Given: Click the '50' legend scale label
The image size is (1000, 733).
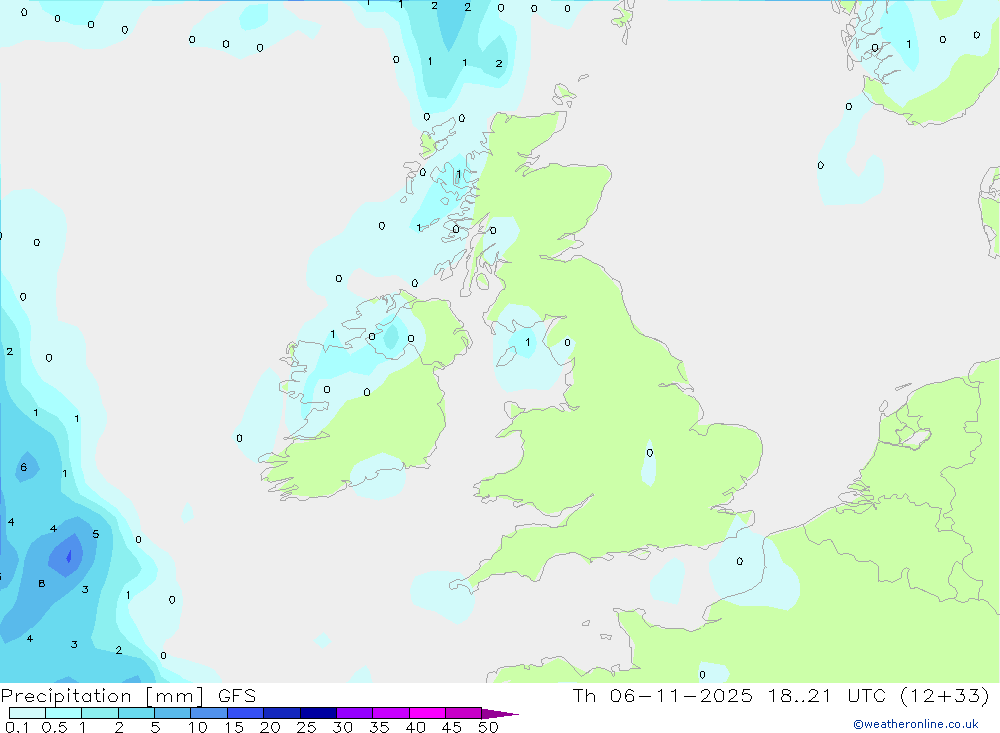Looking at the screenshot, I should point(488,727).
